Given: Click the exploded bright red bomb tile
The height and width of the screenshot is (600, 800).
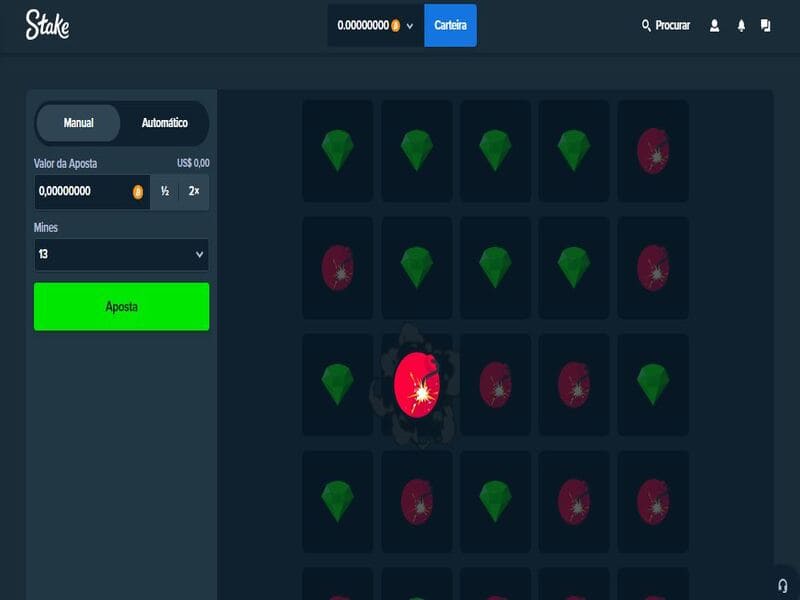Looking at the screenshot, I should pyautogui.click(x=417, y=385).
